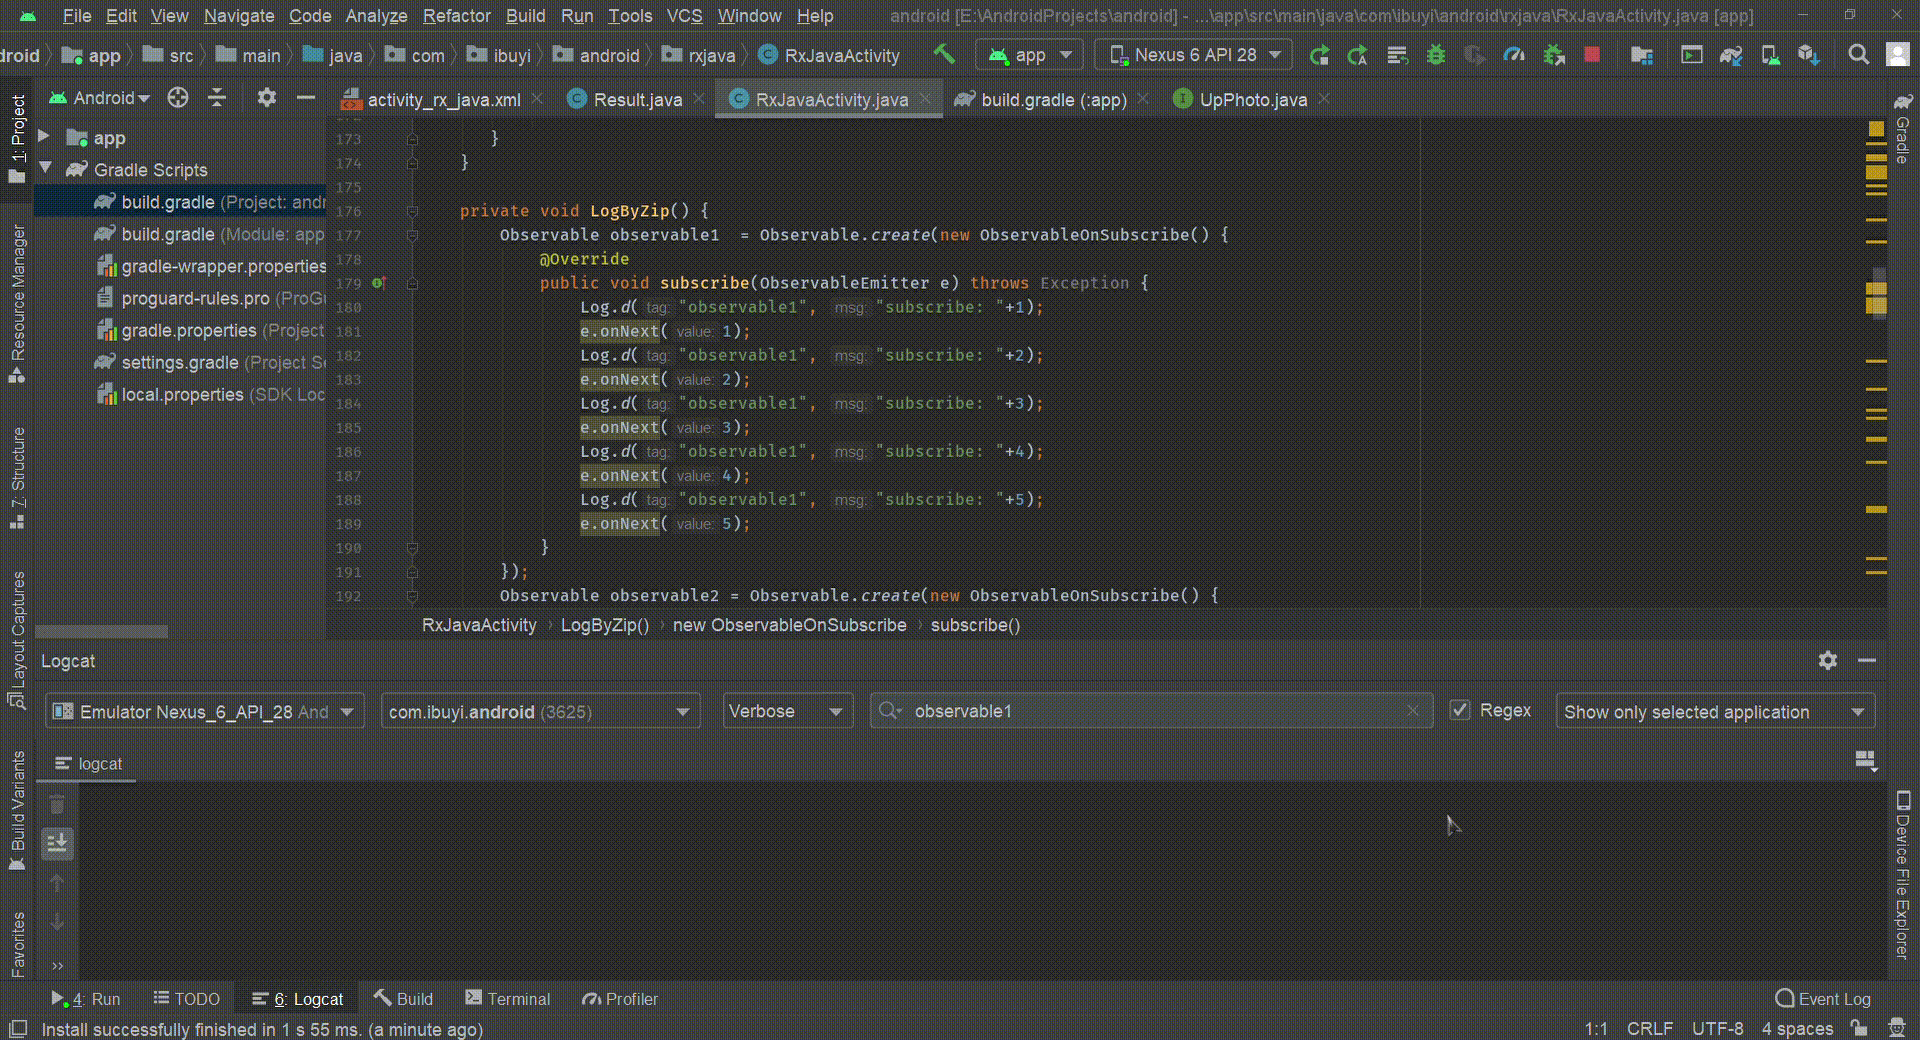Toggle the 7: Structure tool window
Screen dimensions: 1920x1040
[17, 477]
